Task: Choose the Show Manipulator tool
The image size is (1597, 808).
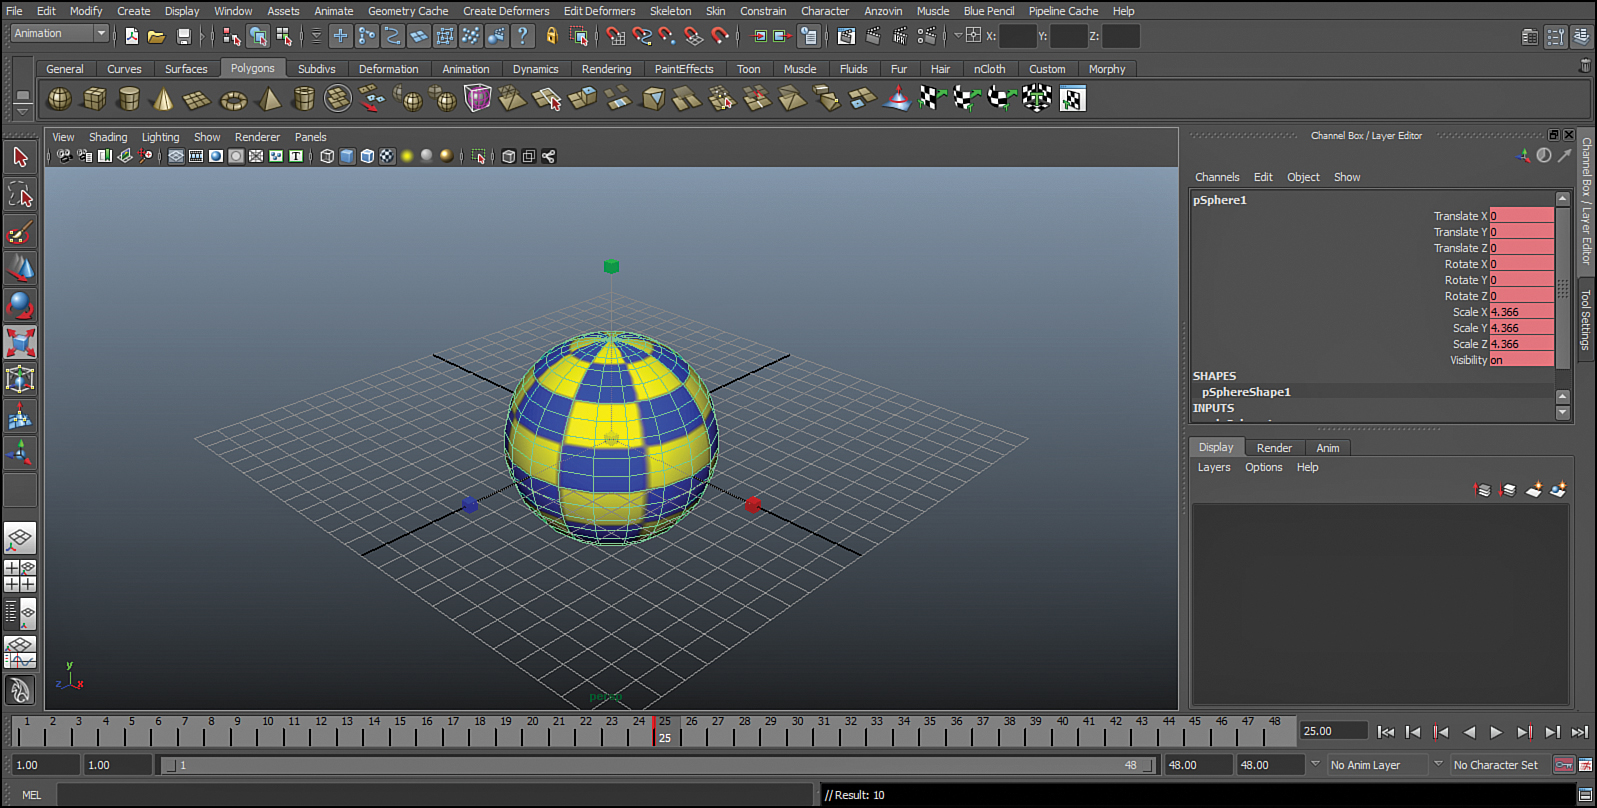Action: point(20,453)
